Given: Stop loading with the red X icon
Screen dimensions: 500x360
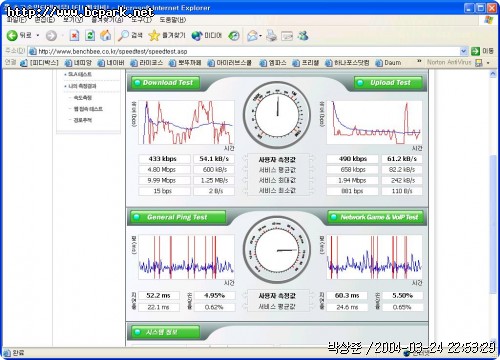Looking at the screenshot, I should (x=74, y=35).
